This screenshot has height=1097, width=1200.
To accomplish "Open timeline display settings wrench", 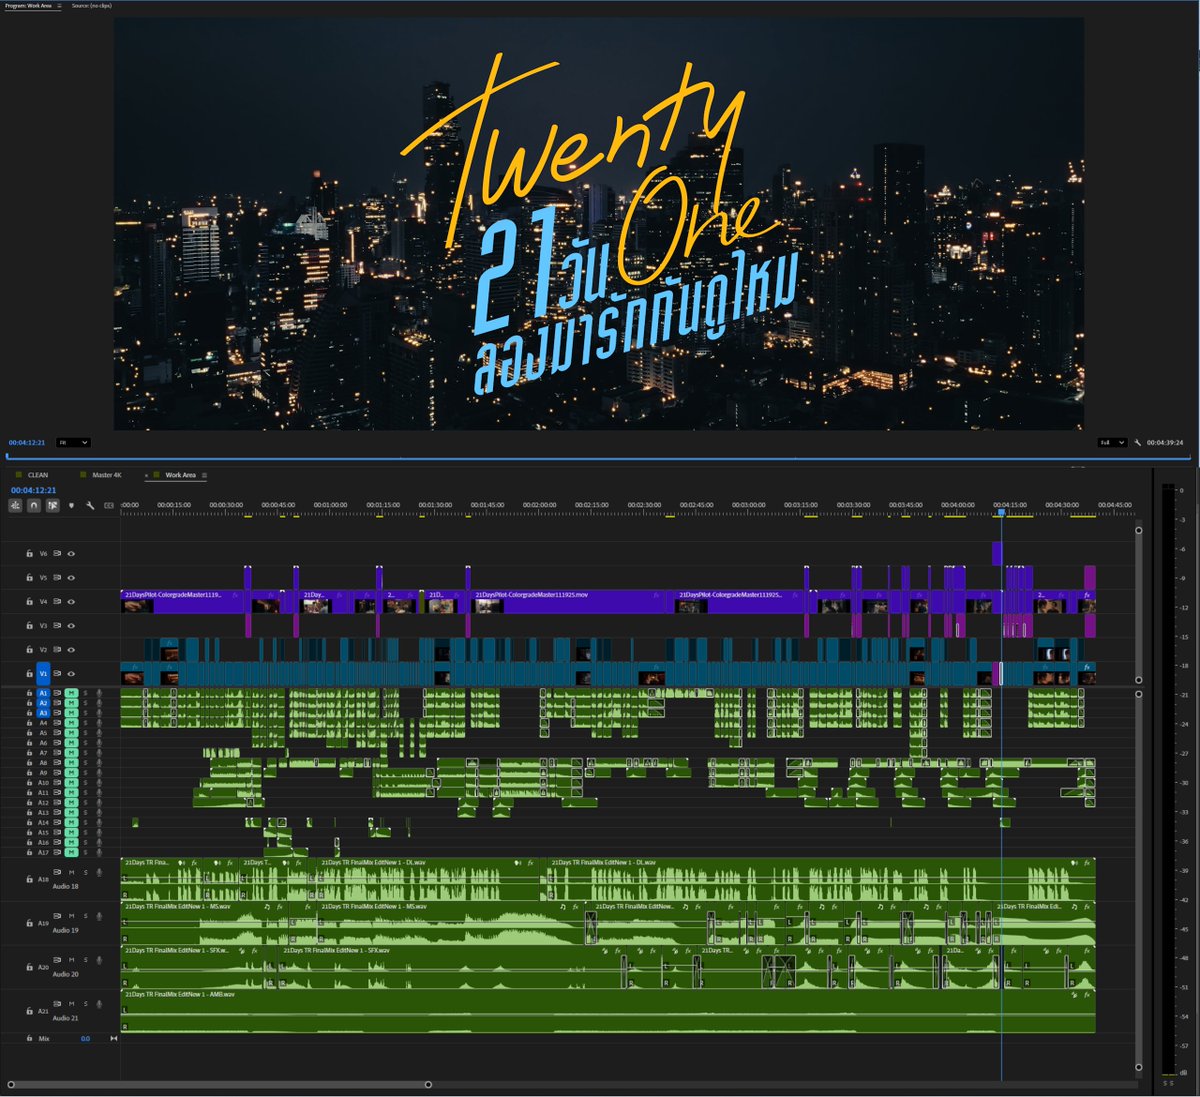I will (x=90, y=505).
